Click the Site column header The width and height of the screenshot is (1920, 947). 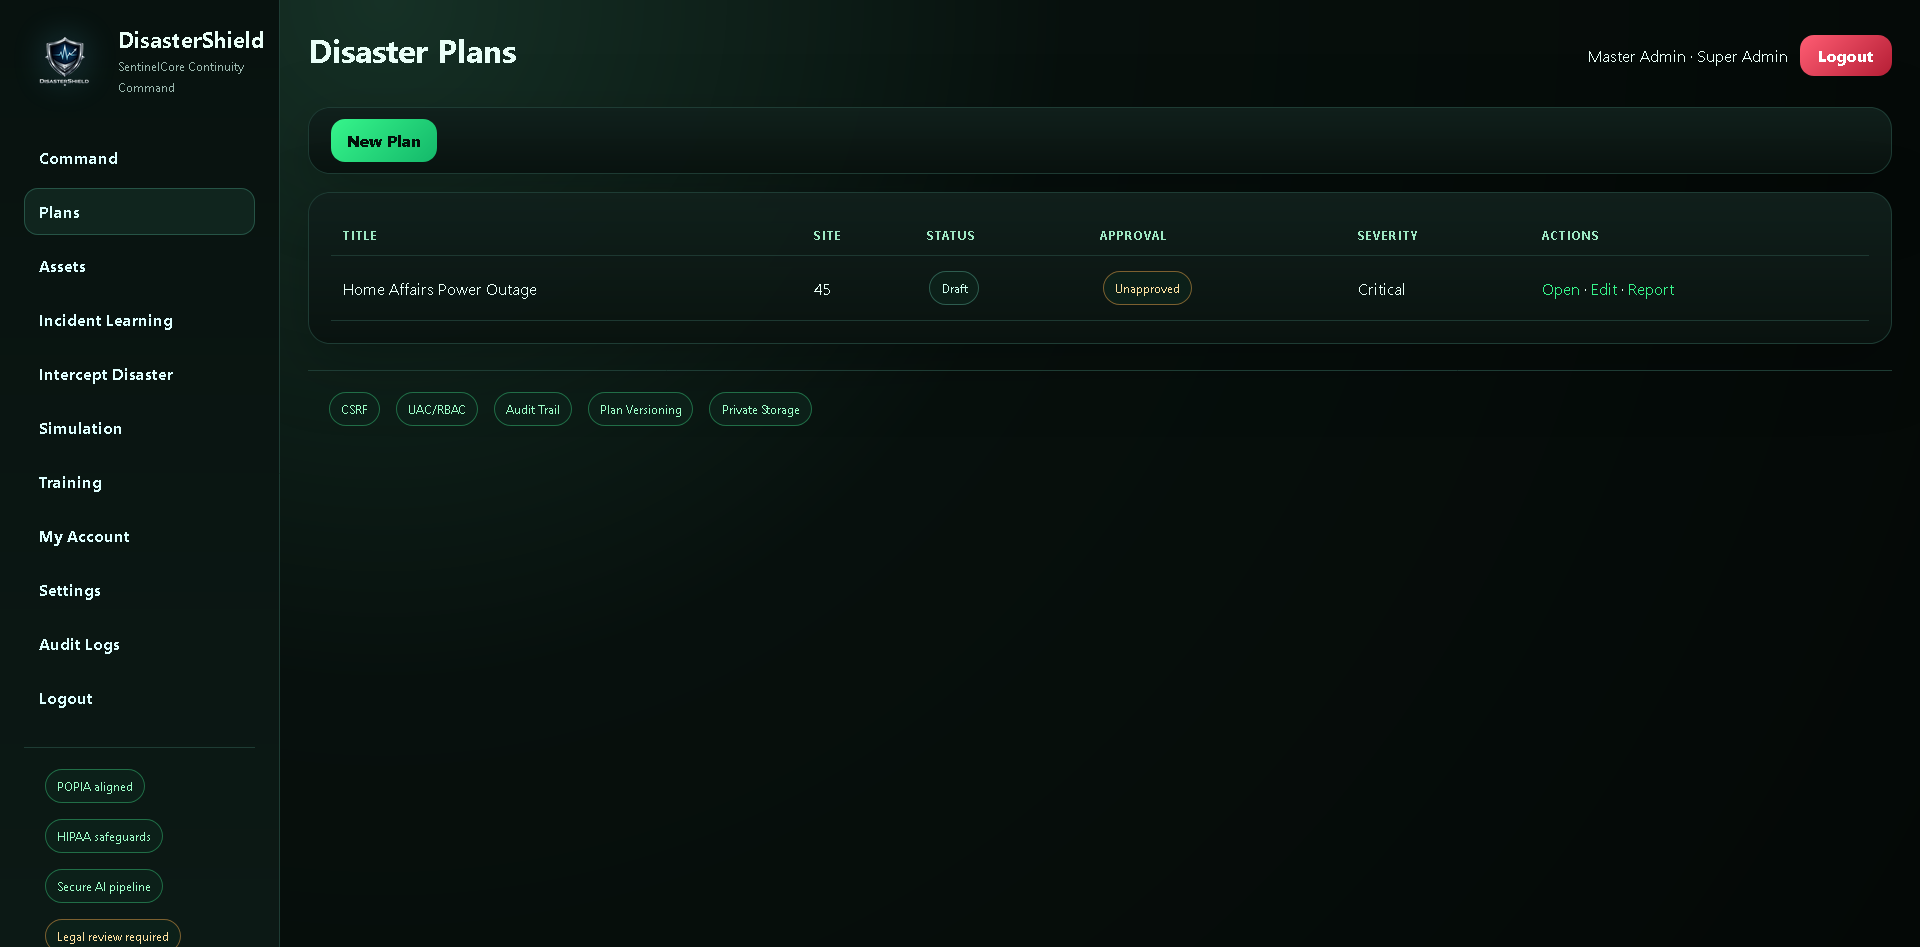tap(827, 236)
